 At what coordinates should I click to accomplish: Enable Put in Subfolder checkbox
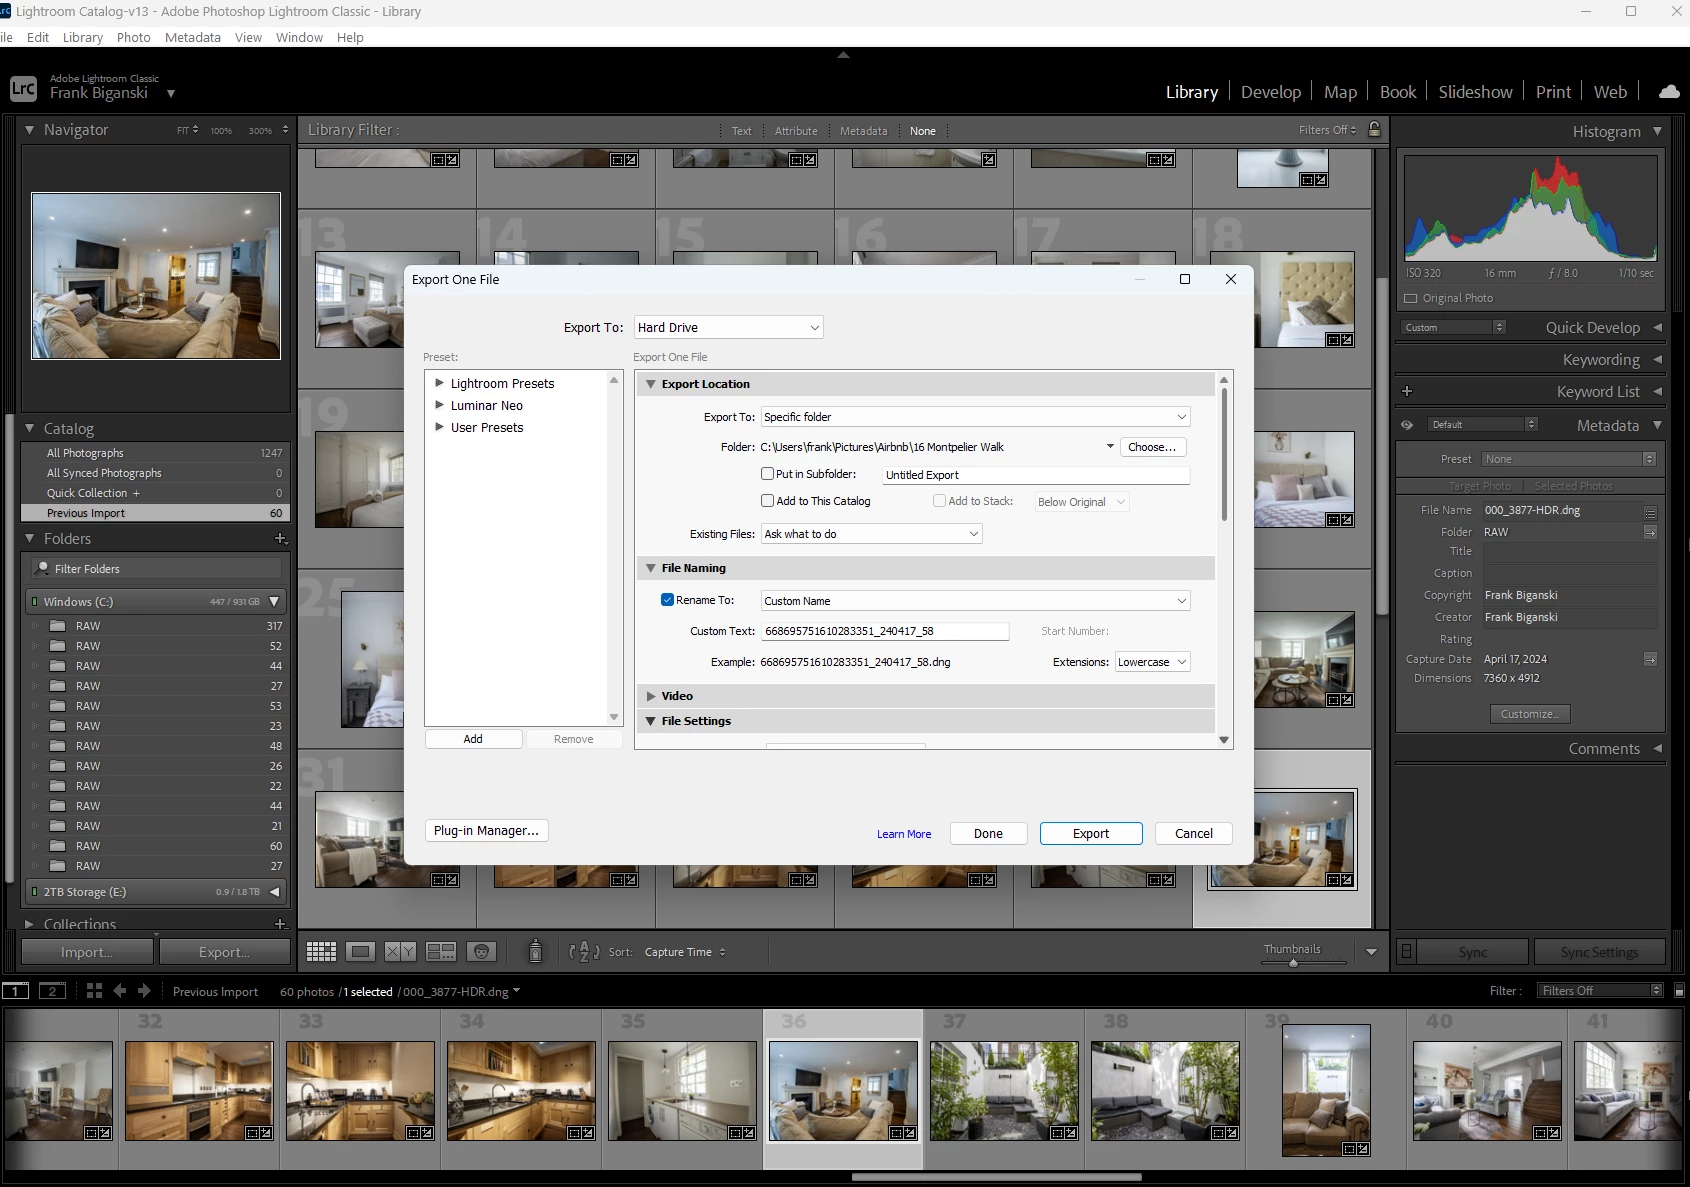(767, 474)
